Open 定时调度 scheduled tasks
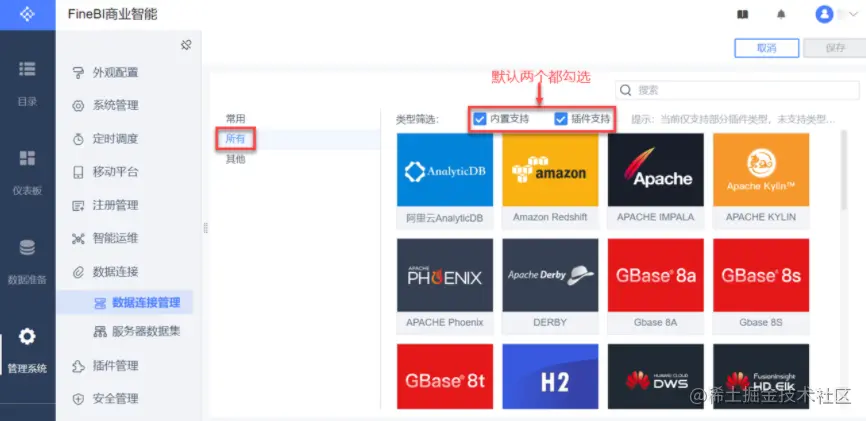The image size is (866, 421). tap(115, 139)
